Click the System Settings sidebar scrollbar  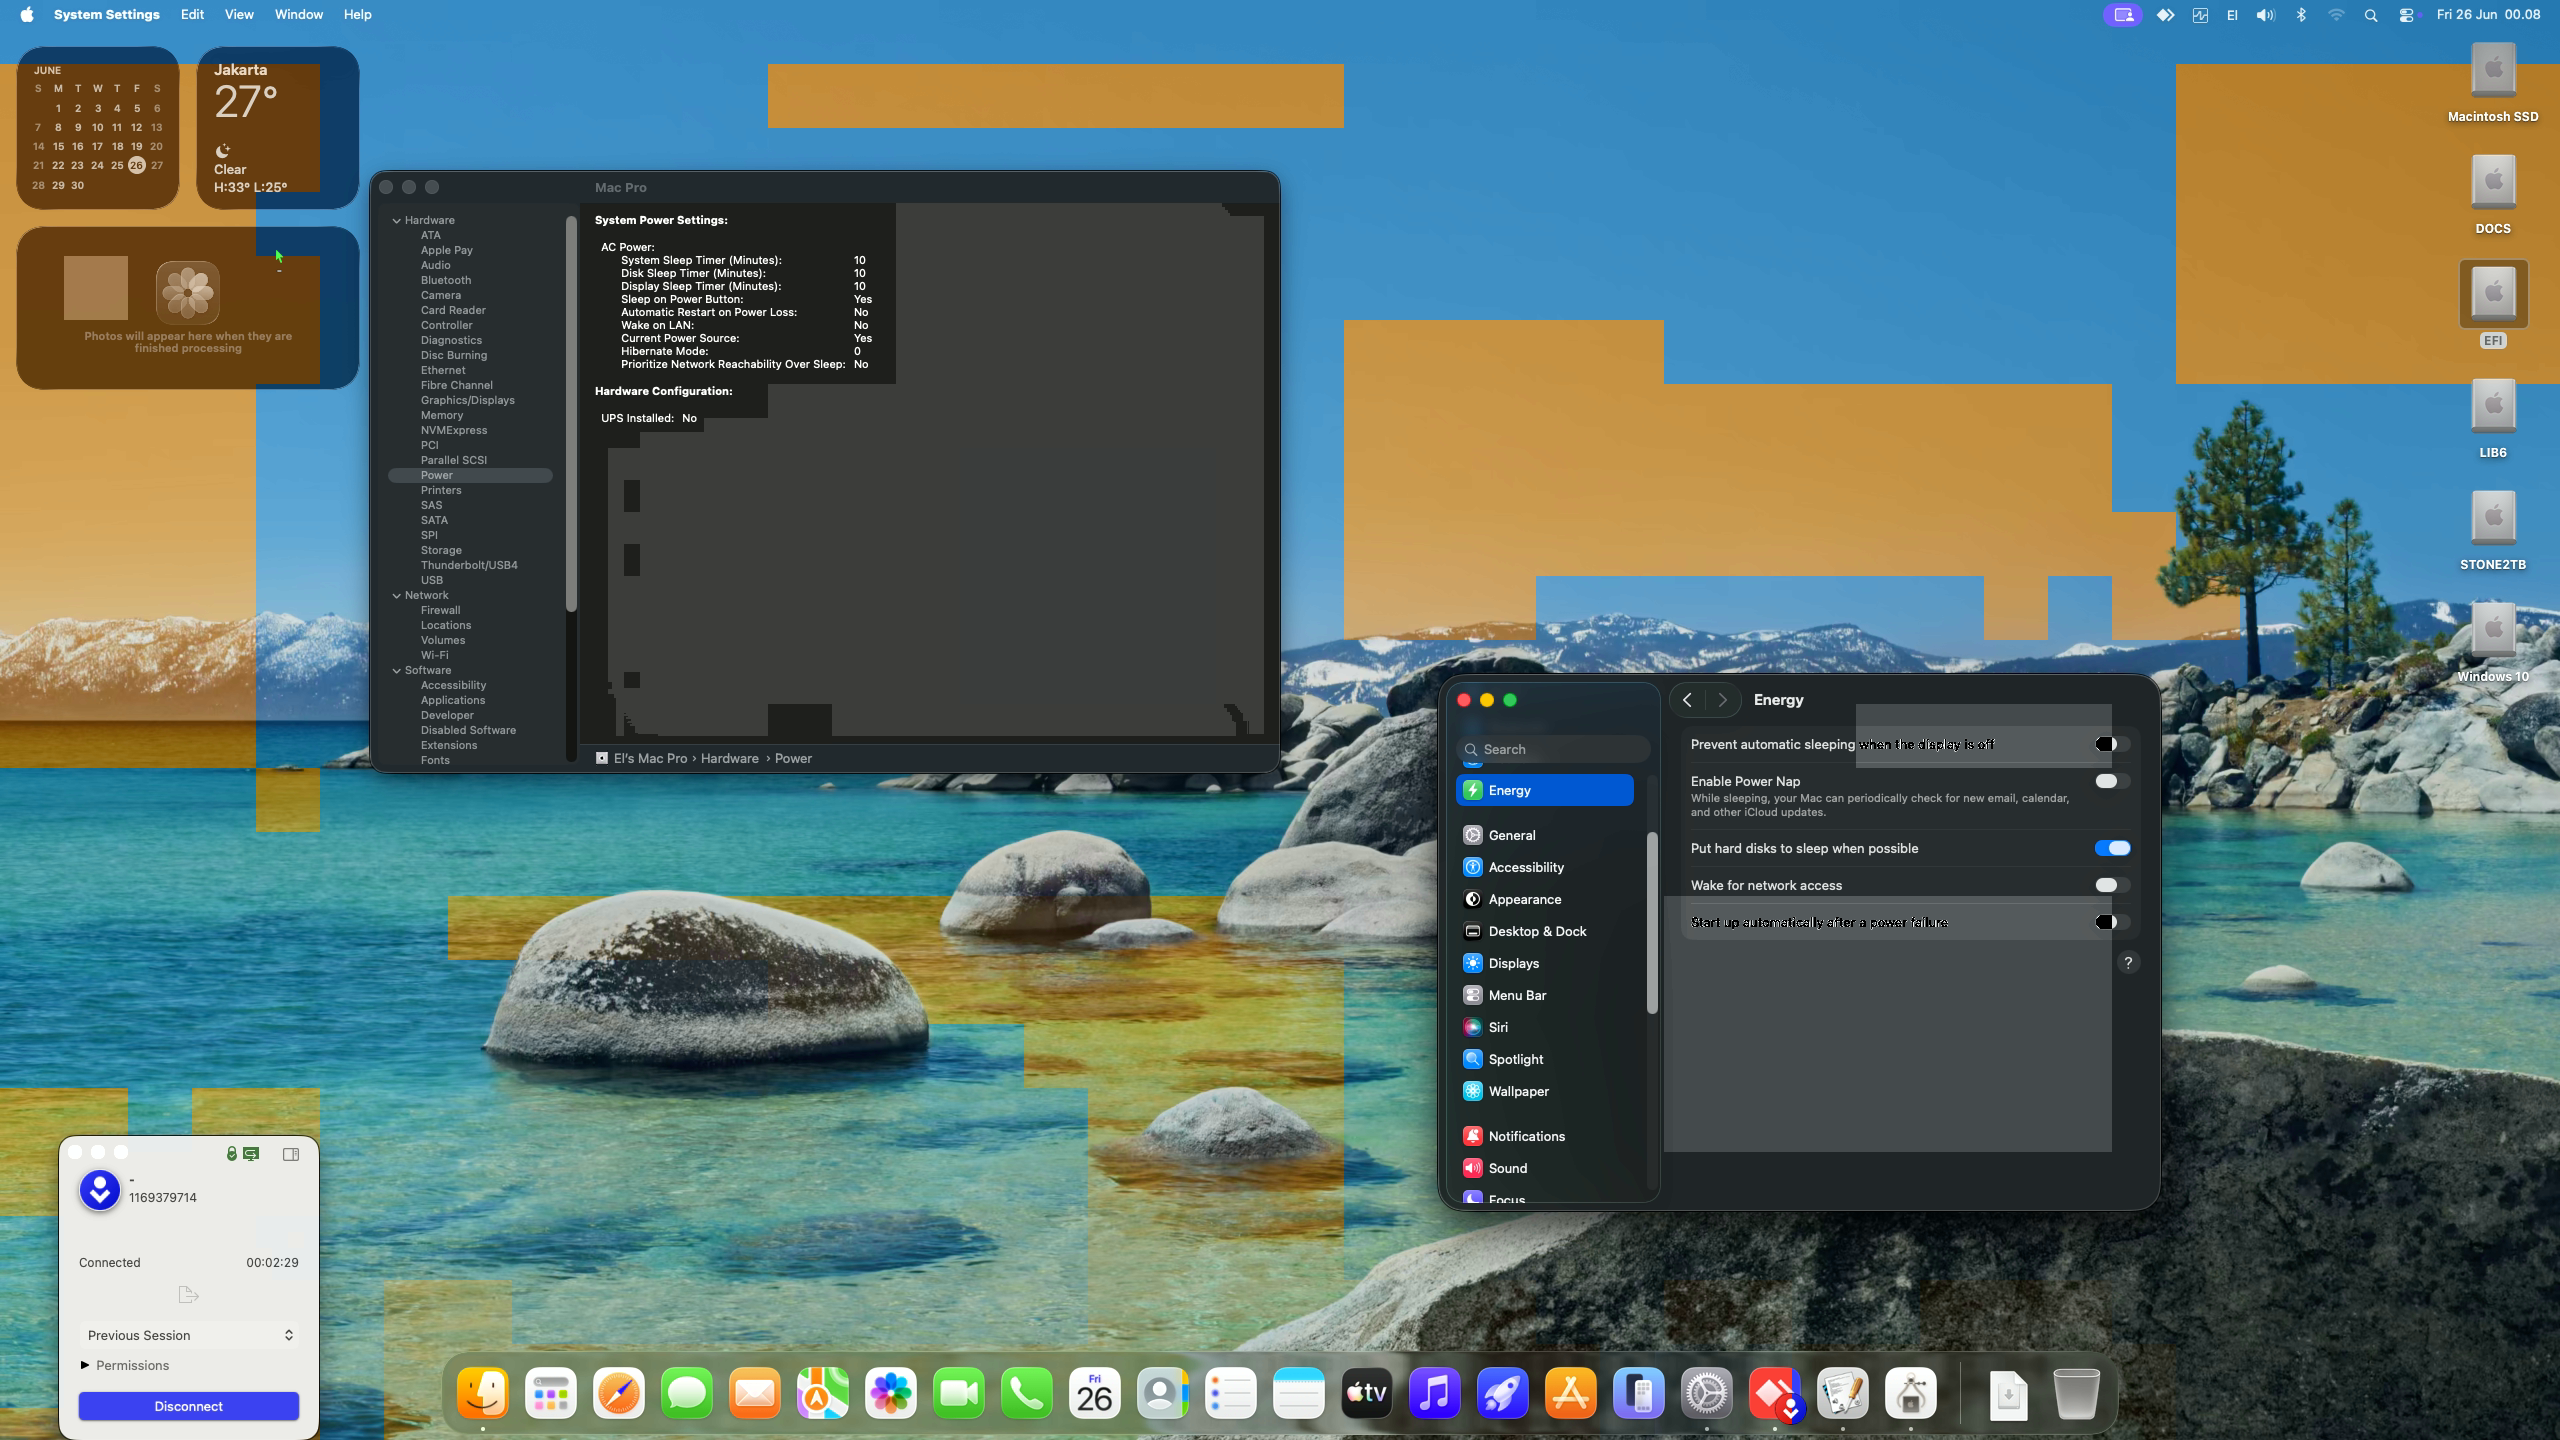coord(1652,922)
